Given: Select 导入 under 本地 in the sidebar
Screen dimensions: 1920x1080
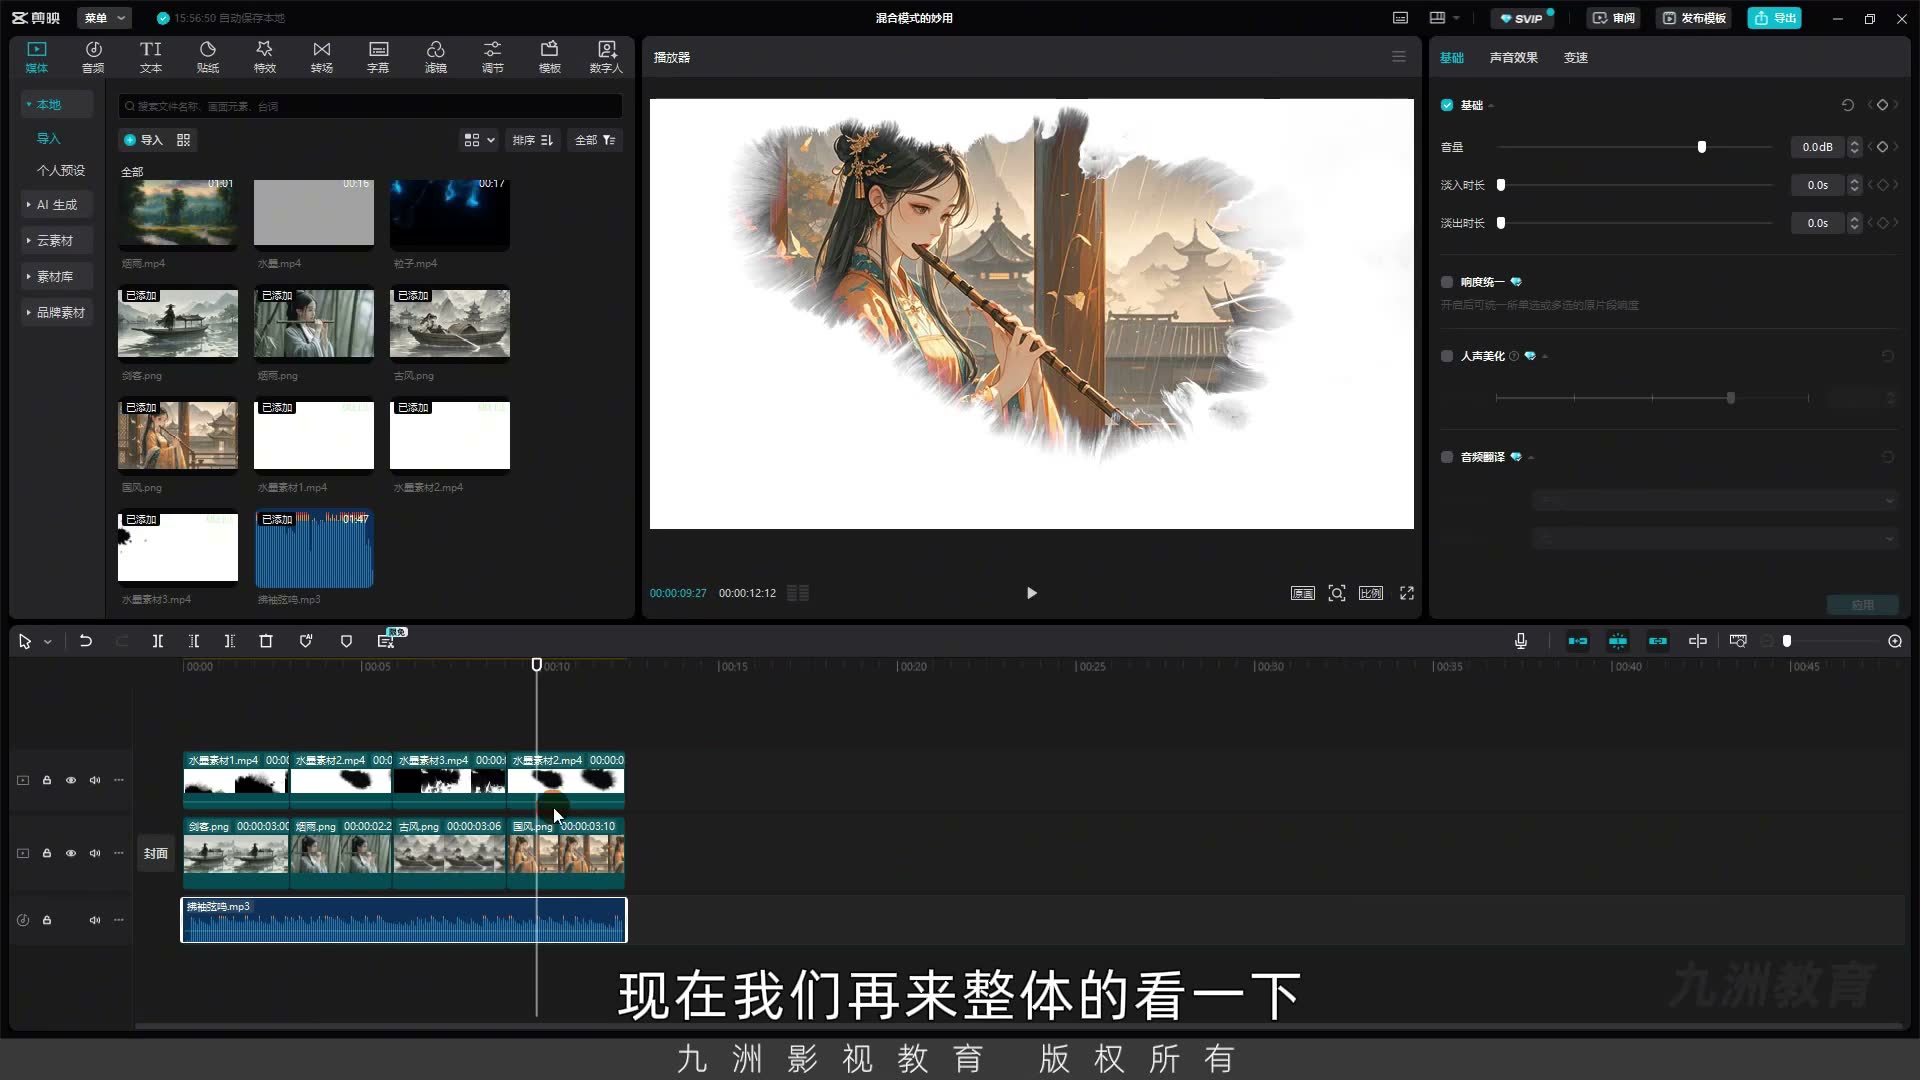Looking at the screenshot, I should pyautogui.click(x=48, y=138).
